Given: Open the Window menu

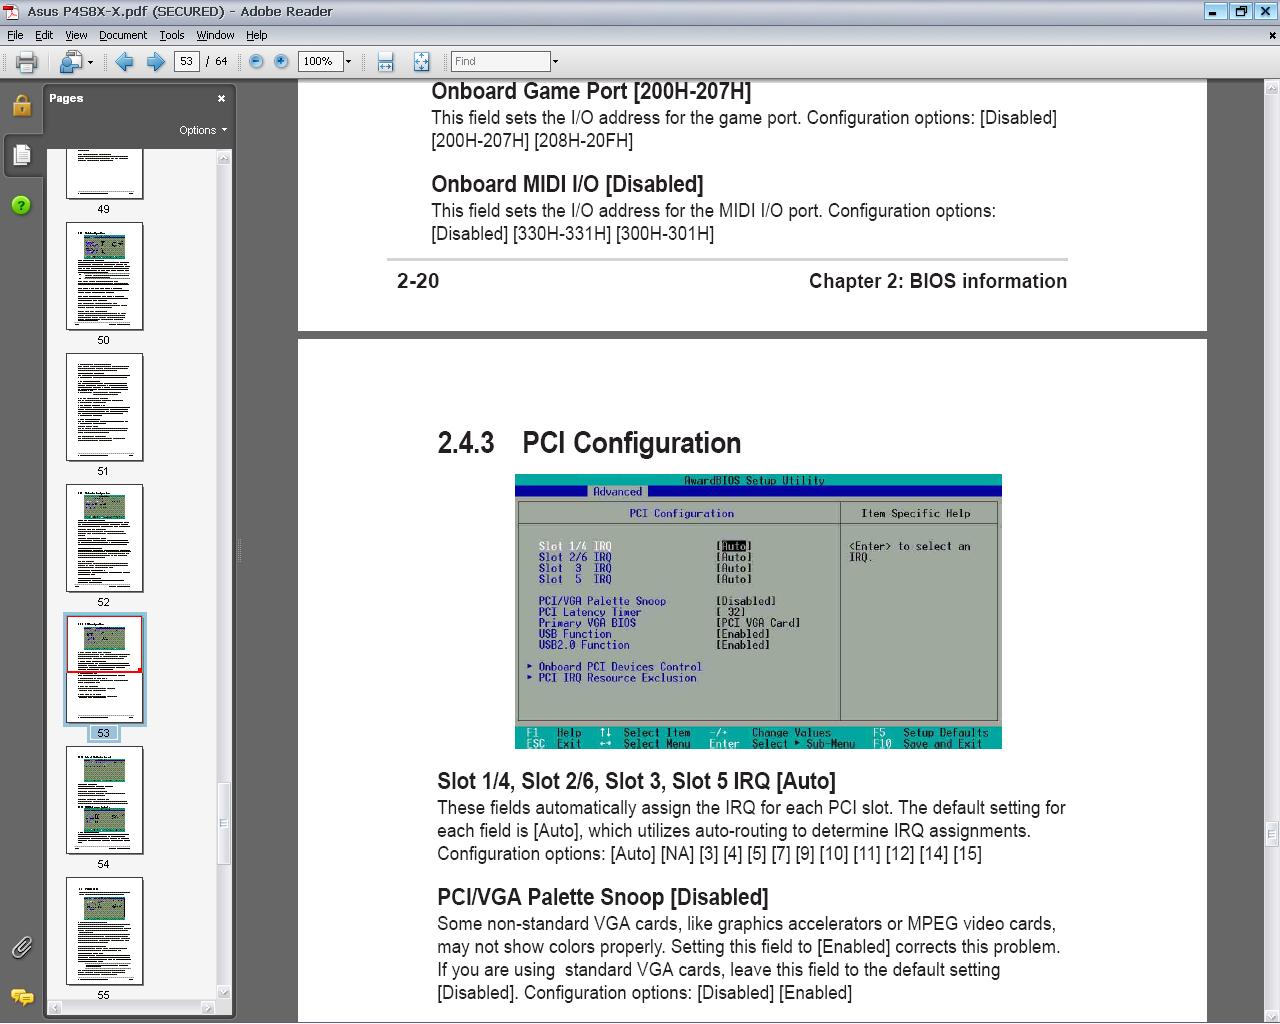Looking at the screenshot, I should pos(215,35).
